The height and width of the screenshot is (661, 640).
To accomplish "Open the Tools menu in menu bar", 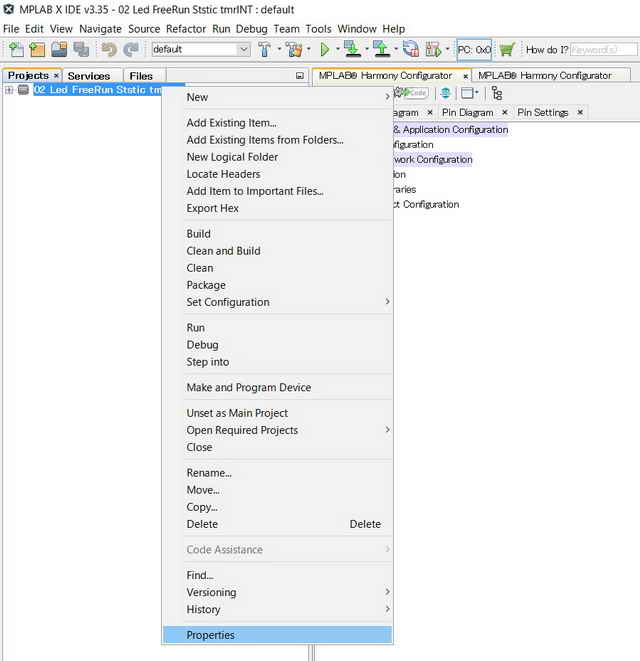I will (318, 29).
